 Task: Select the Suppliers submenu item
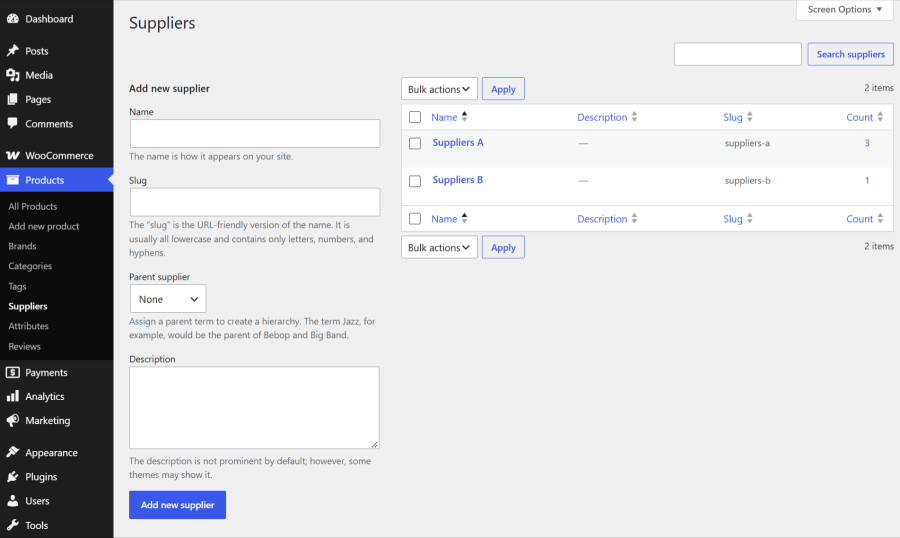(28, 306)
